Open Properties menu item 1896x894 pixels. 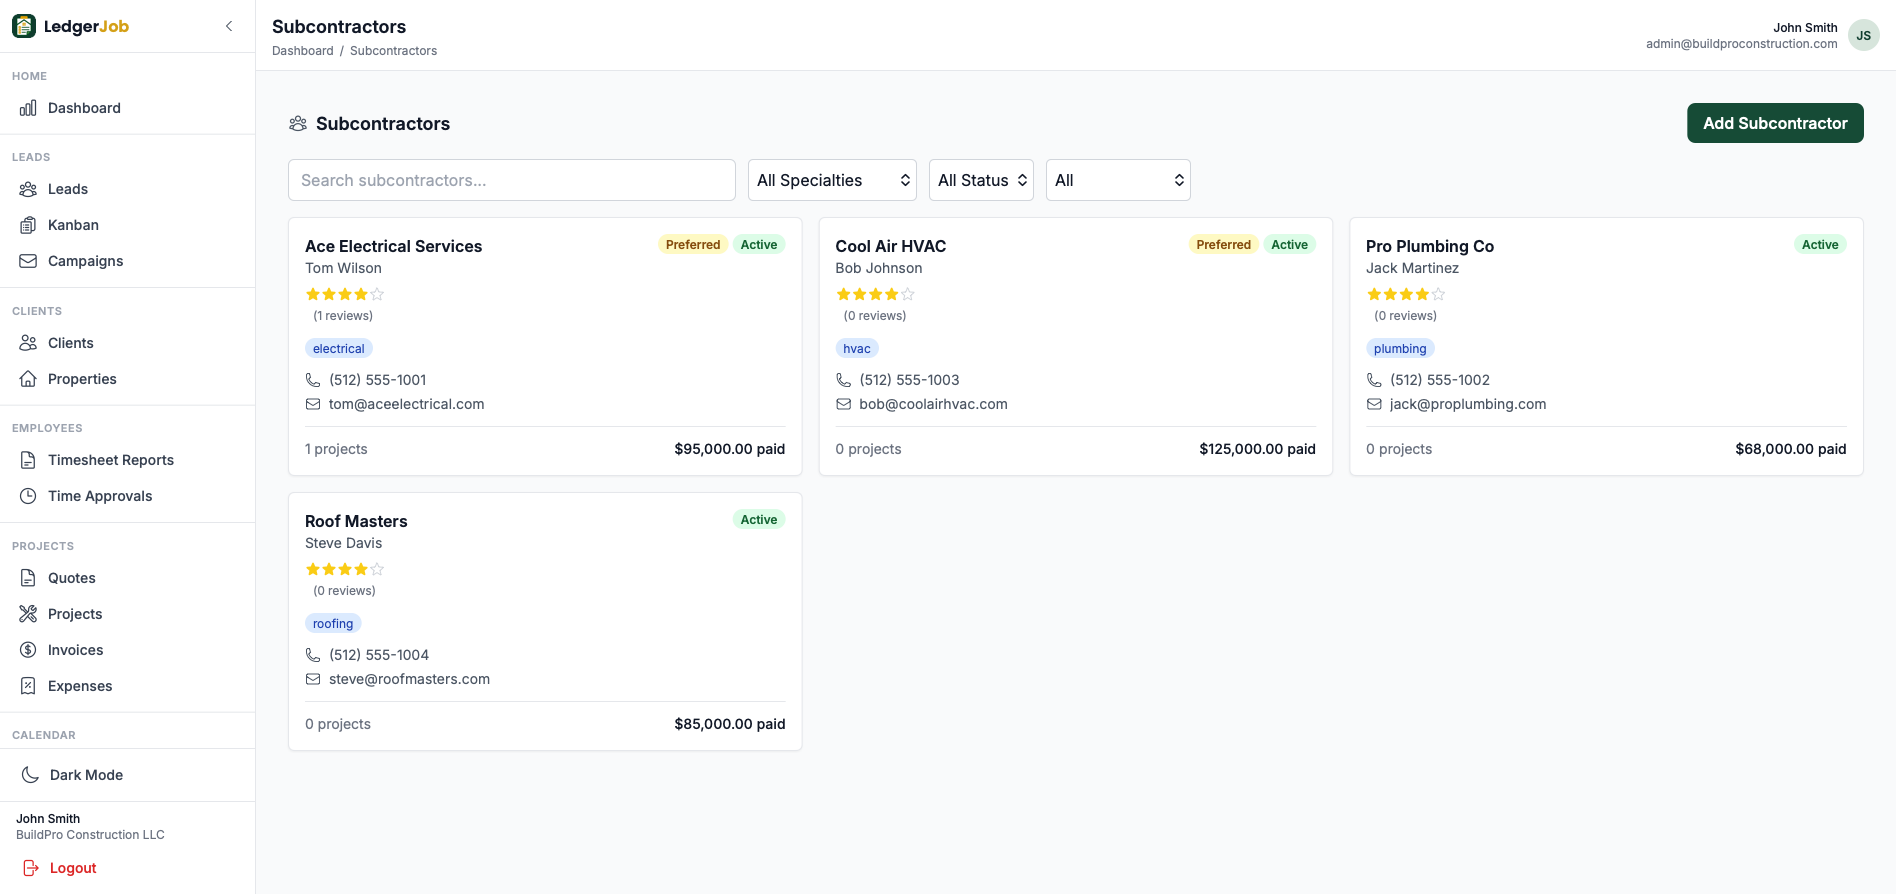(127, 379)
